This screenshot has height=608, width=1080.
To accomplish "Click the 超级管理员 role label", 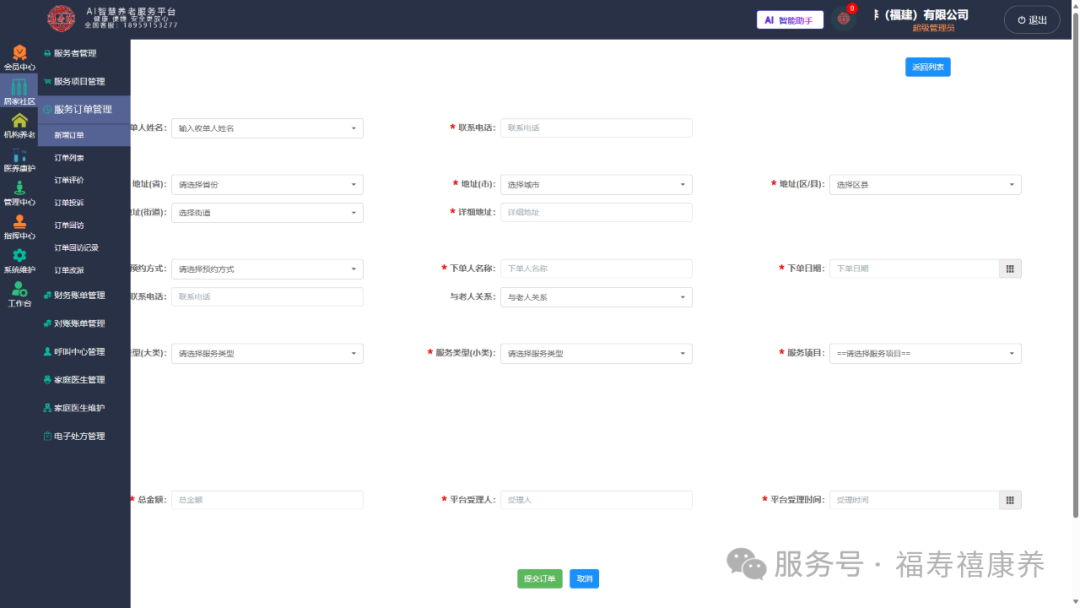I will click(933, 28).
